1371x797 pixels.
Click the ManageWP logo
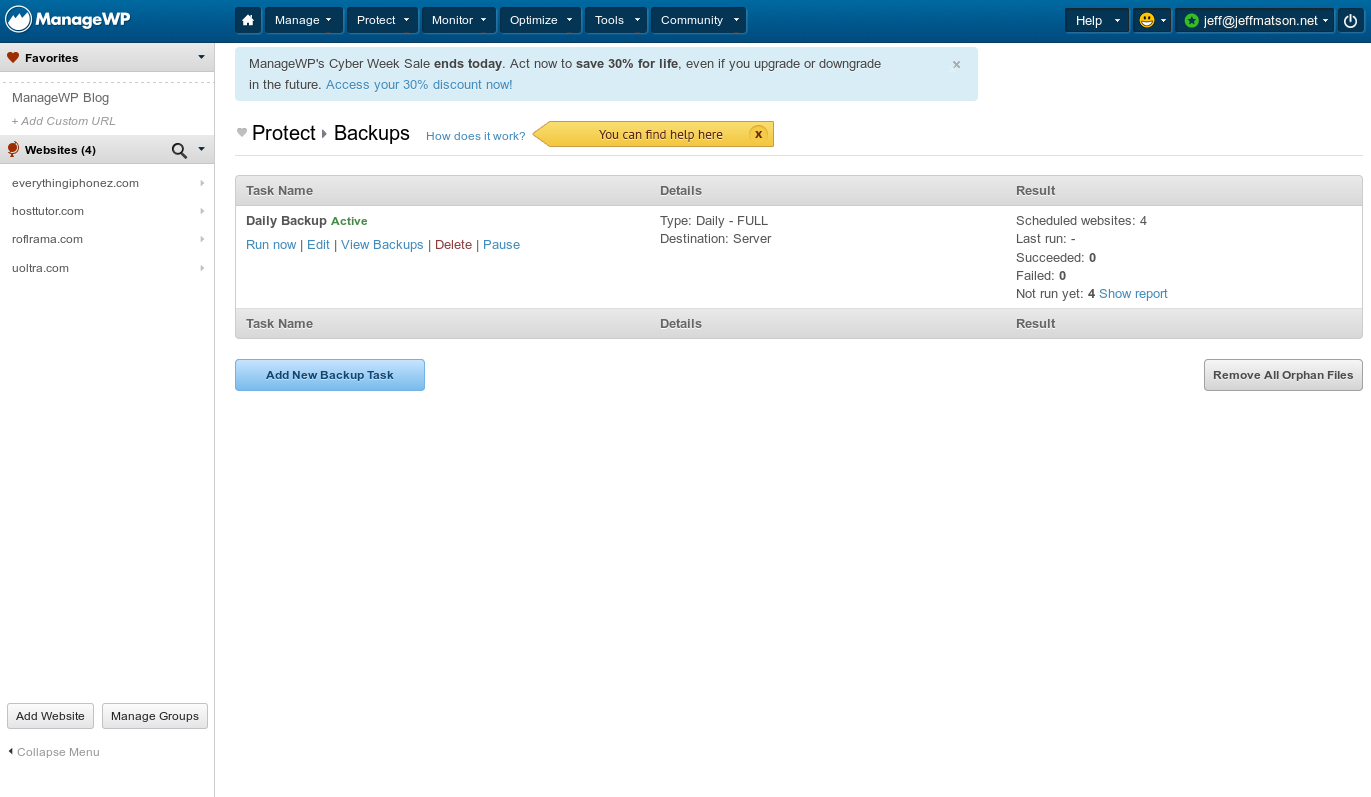tap(68, 20)
